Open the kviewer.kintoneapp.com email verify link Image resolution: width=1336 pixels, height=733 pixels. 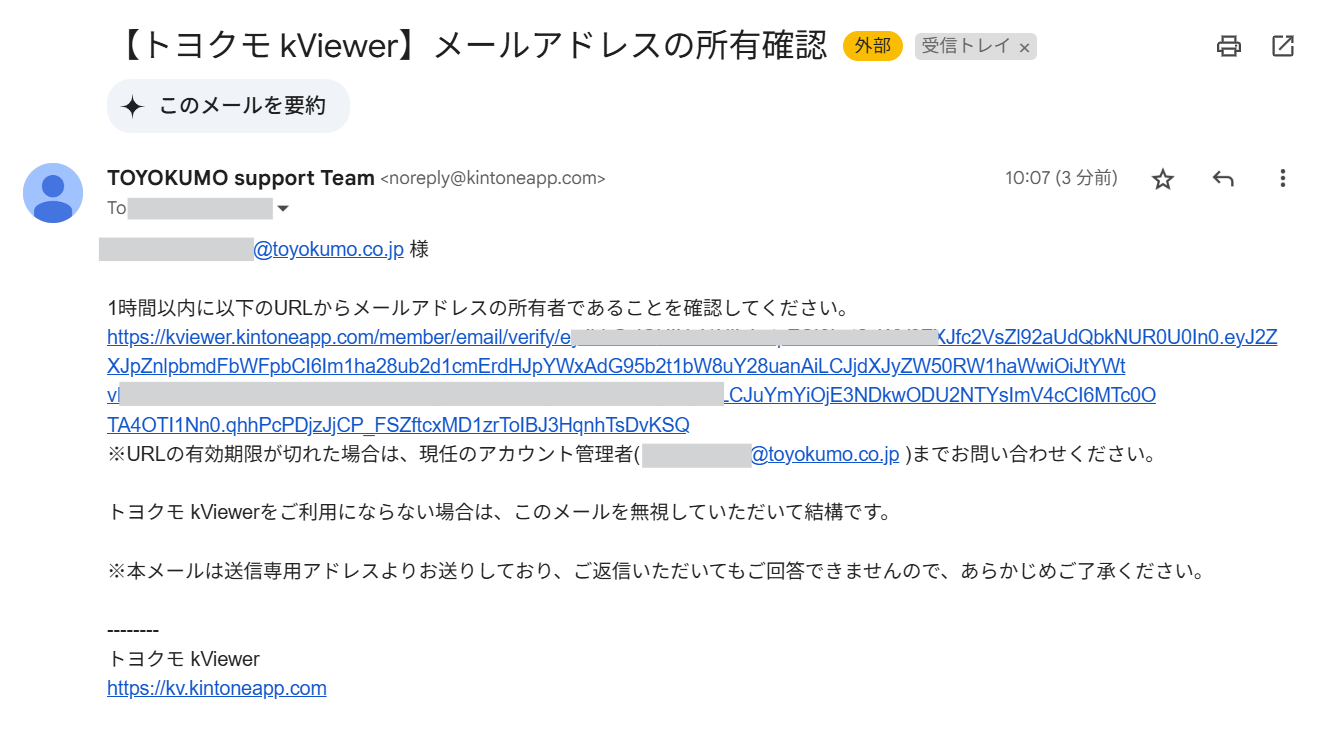point(692,381)
